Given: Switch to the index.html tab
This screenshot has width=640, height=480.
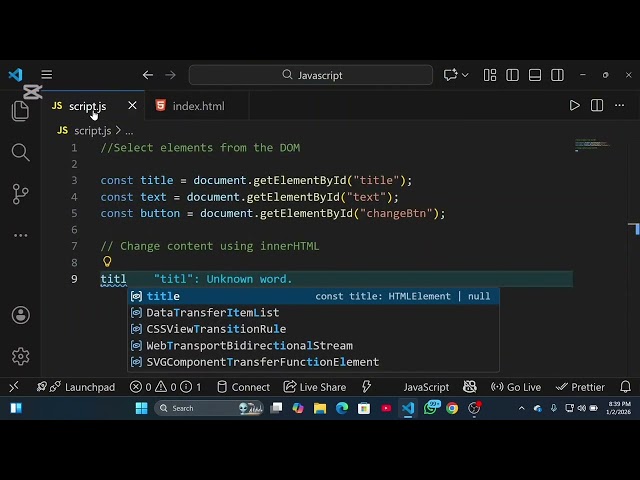Looking at the screenshot, I should [198, 106].
